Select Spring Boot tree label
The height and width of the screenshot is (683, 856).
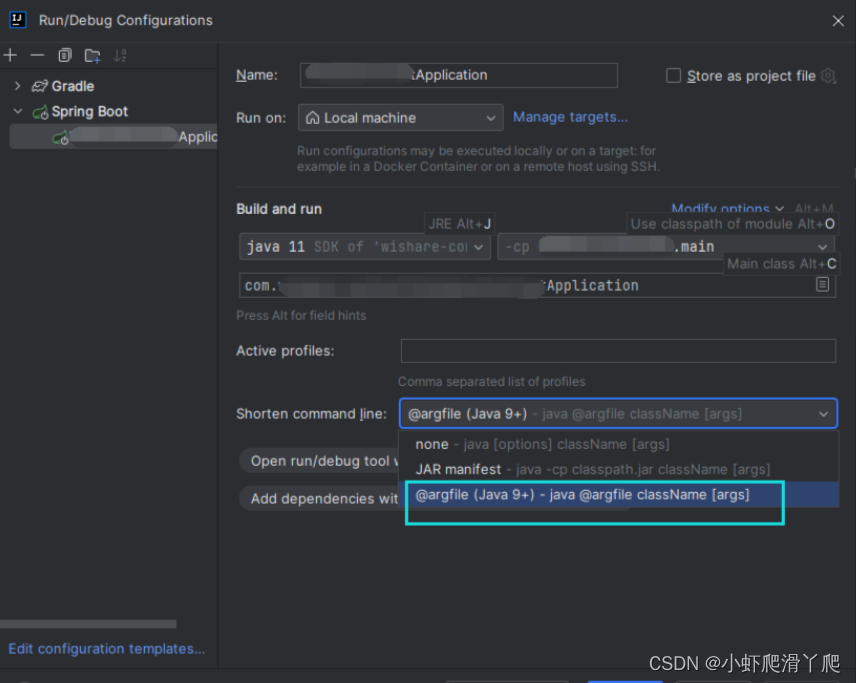pos(90,111)
